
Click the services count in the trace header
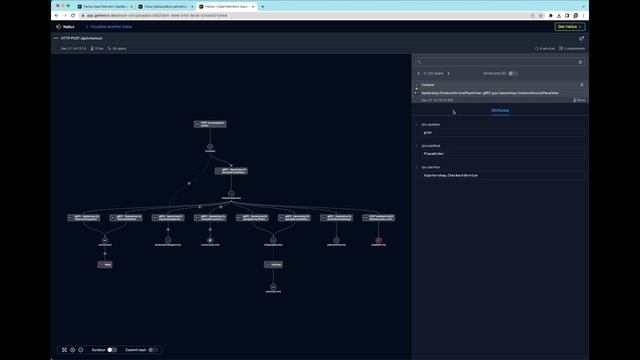[x=545, y=49]
